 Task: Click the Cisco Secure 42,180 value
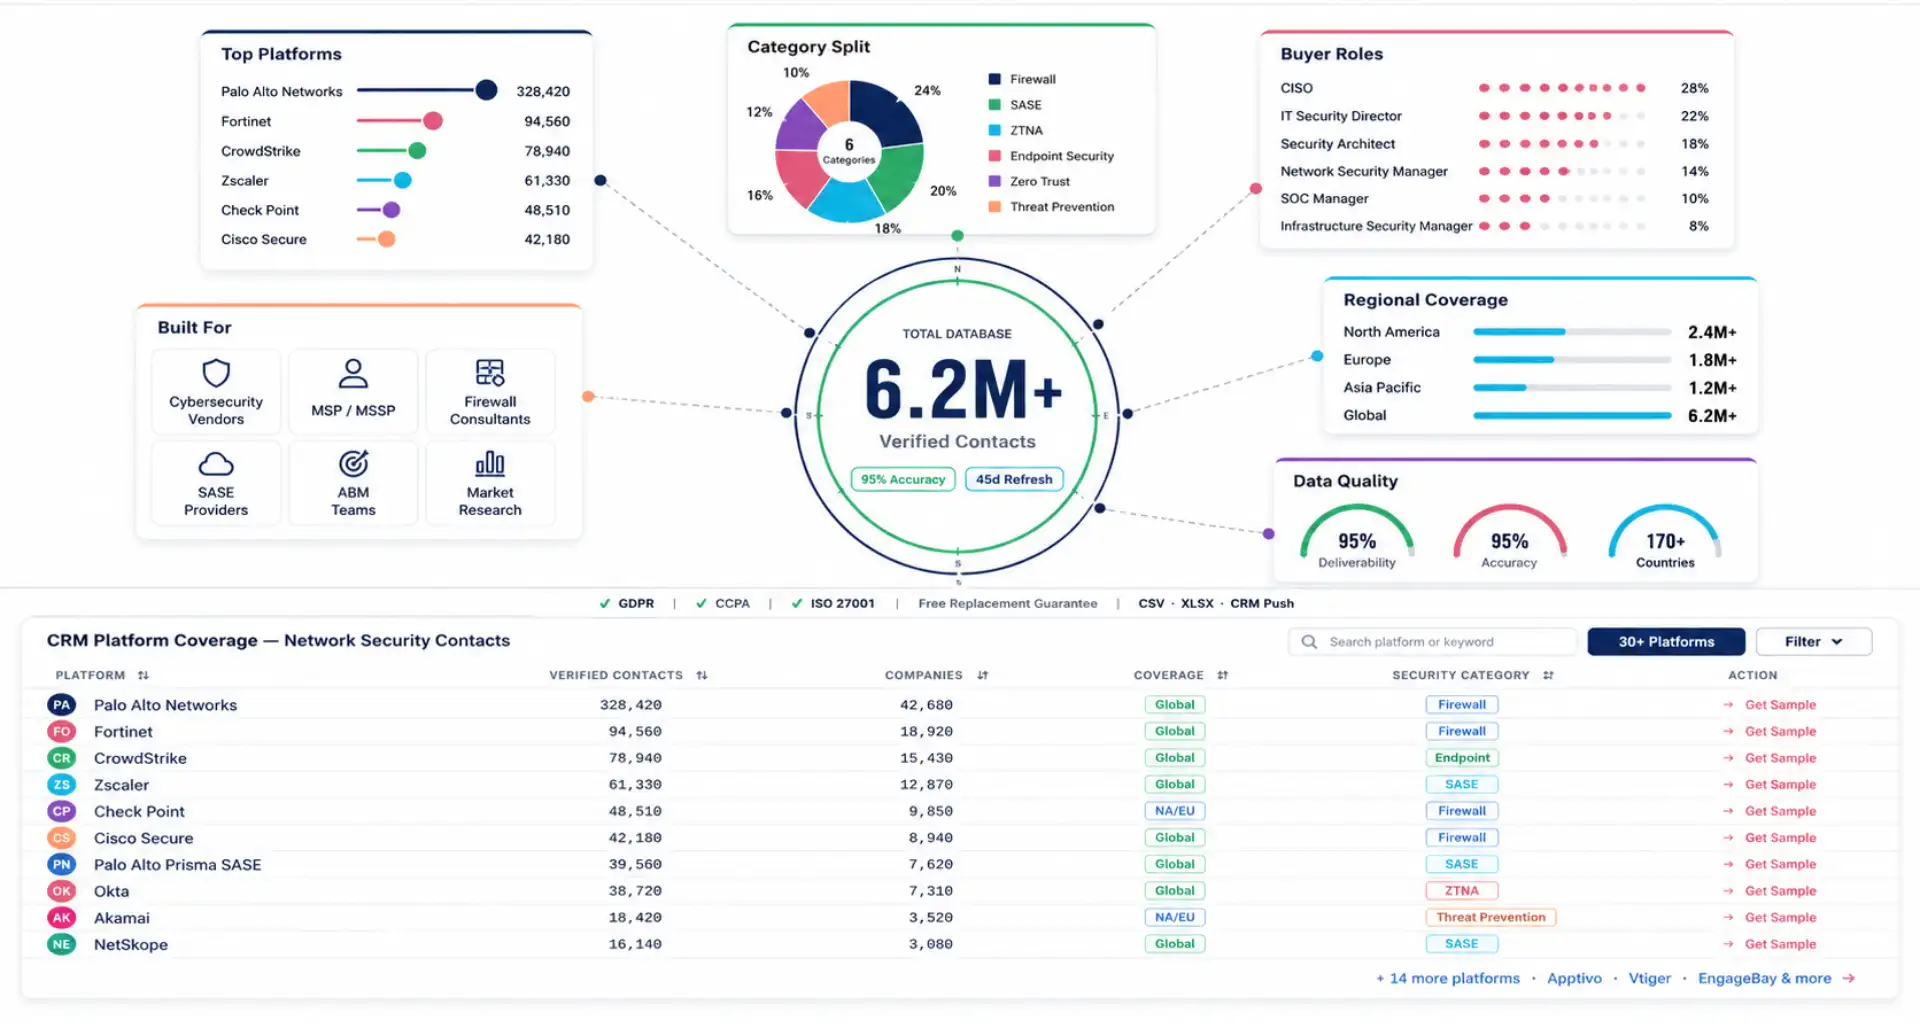[x=547, y=240]
